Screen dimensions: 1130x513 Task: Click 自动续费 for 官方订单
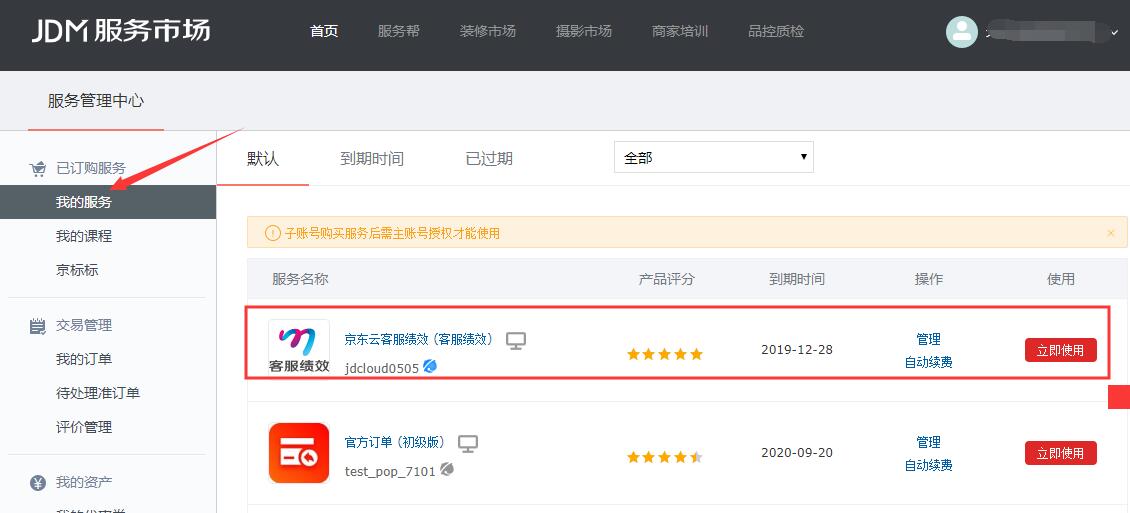coord(928,465)
